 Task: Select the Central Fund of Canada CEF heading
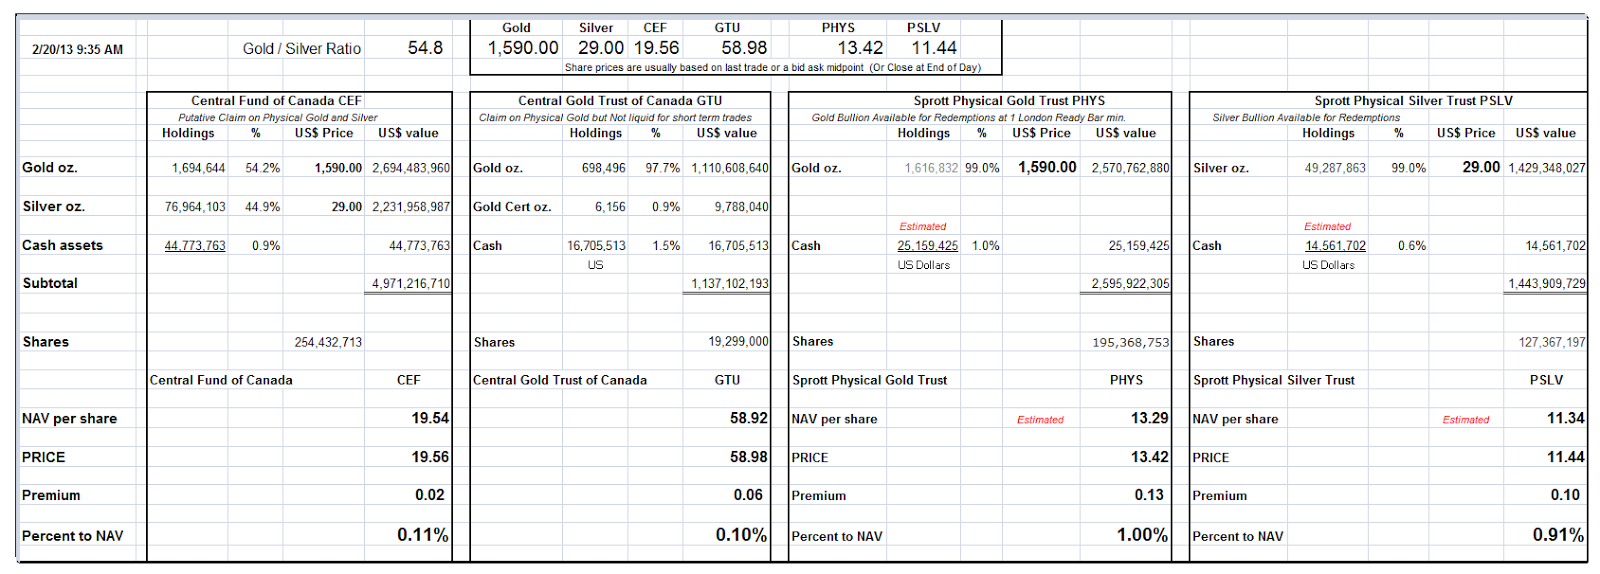(277, 101)
